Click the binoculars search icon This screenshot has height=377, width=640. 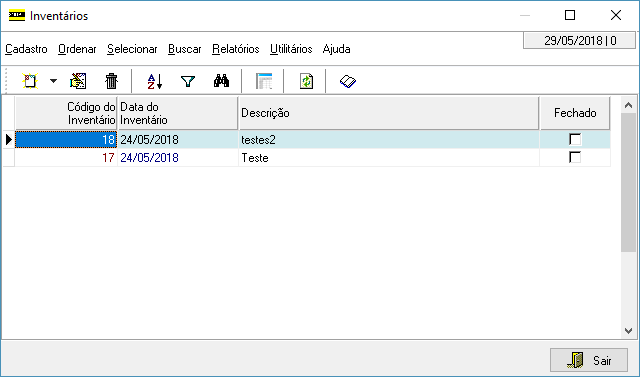pyautogui.click(x=221, y=81)
